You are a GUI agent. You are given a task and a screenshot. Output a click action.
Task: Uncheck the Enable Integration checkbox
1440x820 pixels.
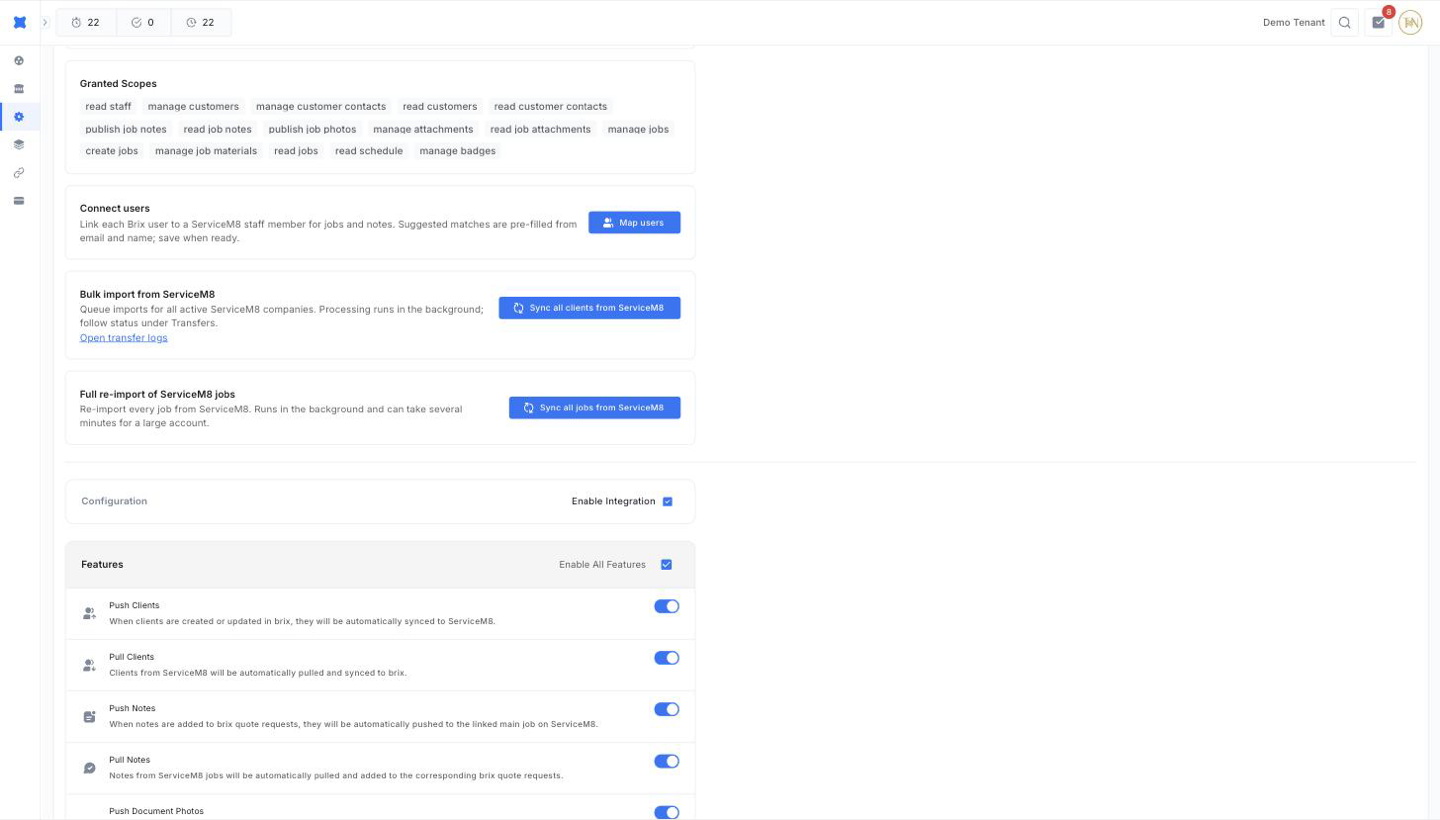pos(667,502)
